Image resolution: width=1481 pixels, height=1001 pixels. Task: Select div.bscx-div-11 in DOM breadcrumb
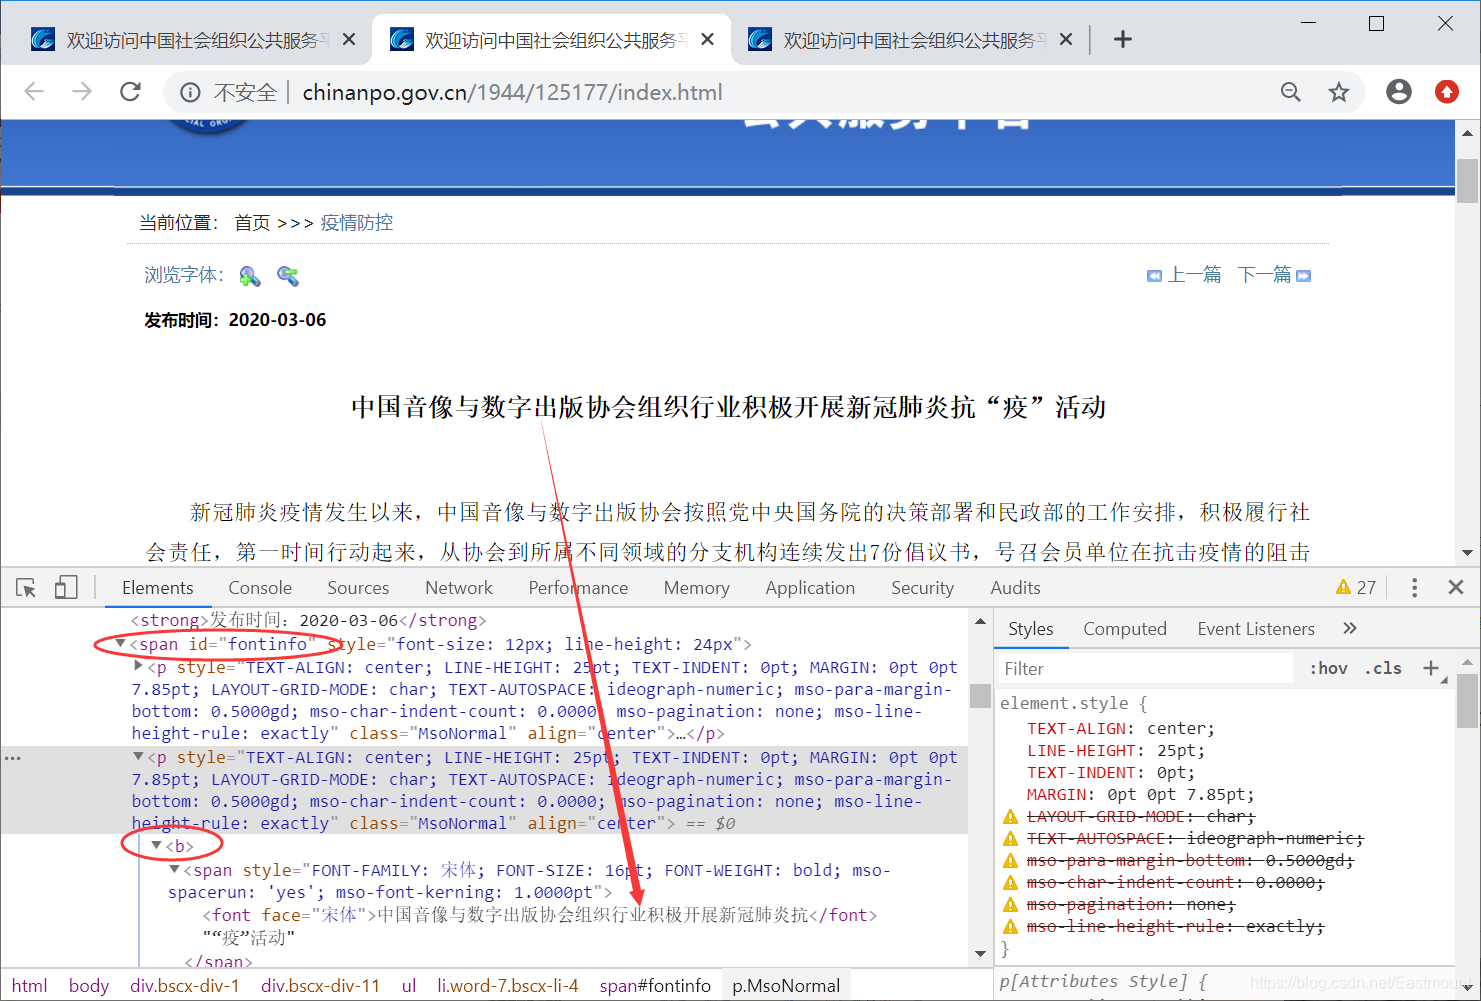coord(320,986)
